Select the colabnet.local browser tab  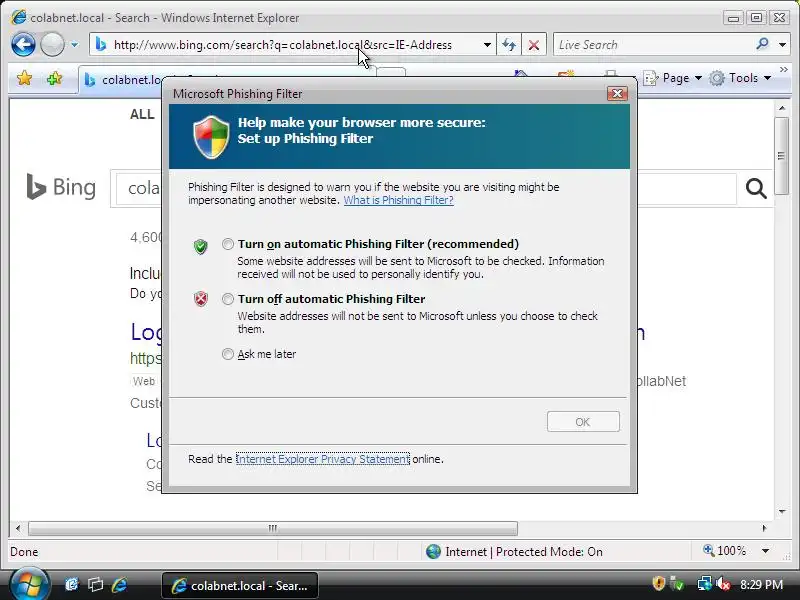(x=122, y=80)
